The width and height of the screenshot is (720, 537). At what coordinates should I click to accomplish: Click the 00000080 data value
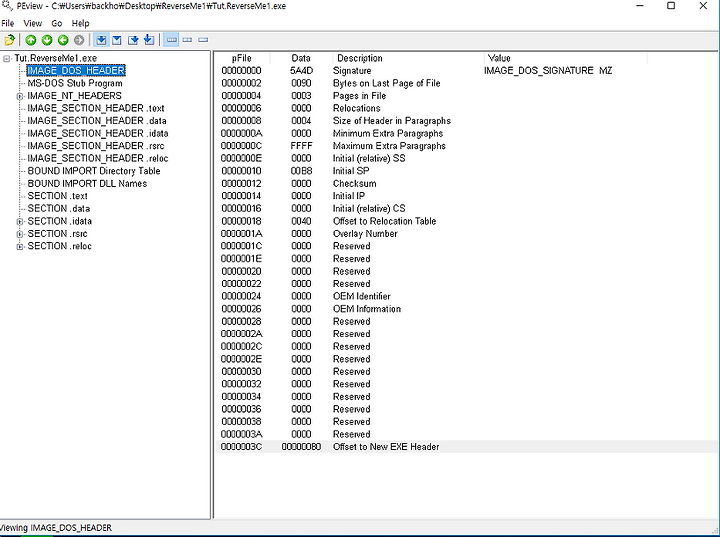pyautogui.click(x=301, y=447)
